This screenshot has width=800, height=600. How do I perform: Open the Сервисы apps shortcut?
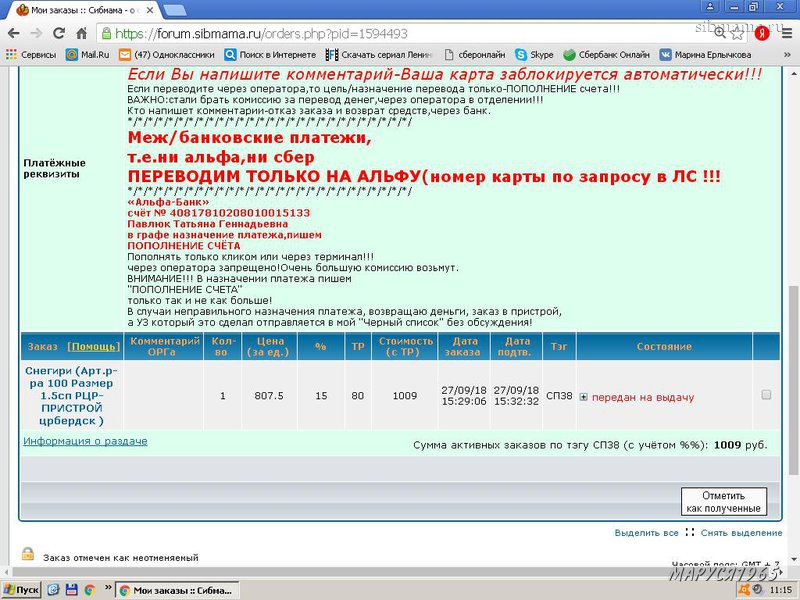point(31,55)
